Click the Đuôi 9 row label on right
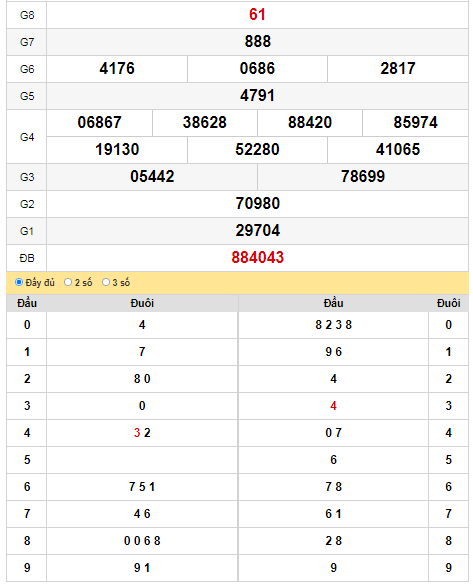This screenshot has height=586, width=473. pos(448,568)
